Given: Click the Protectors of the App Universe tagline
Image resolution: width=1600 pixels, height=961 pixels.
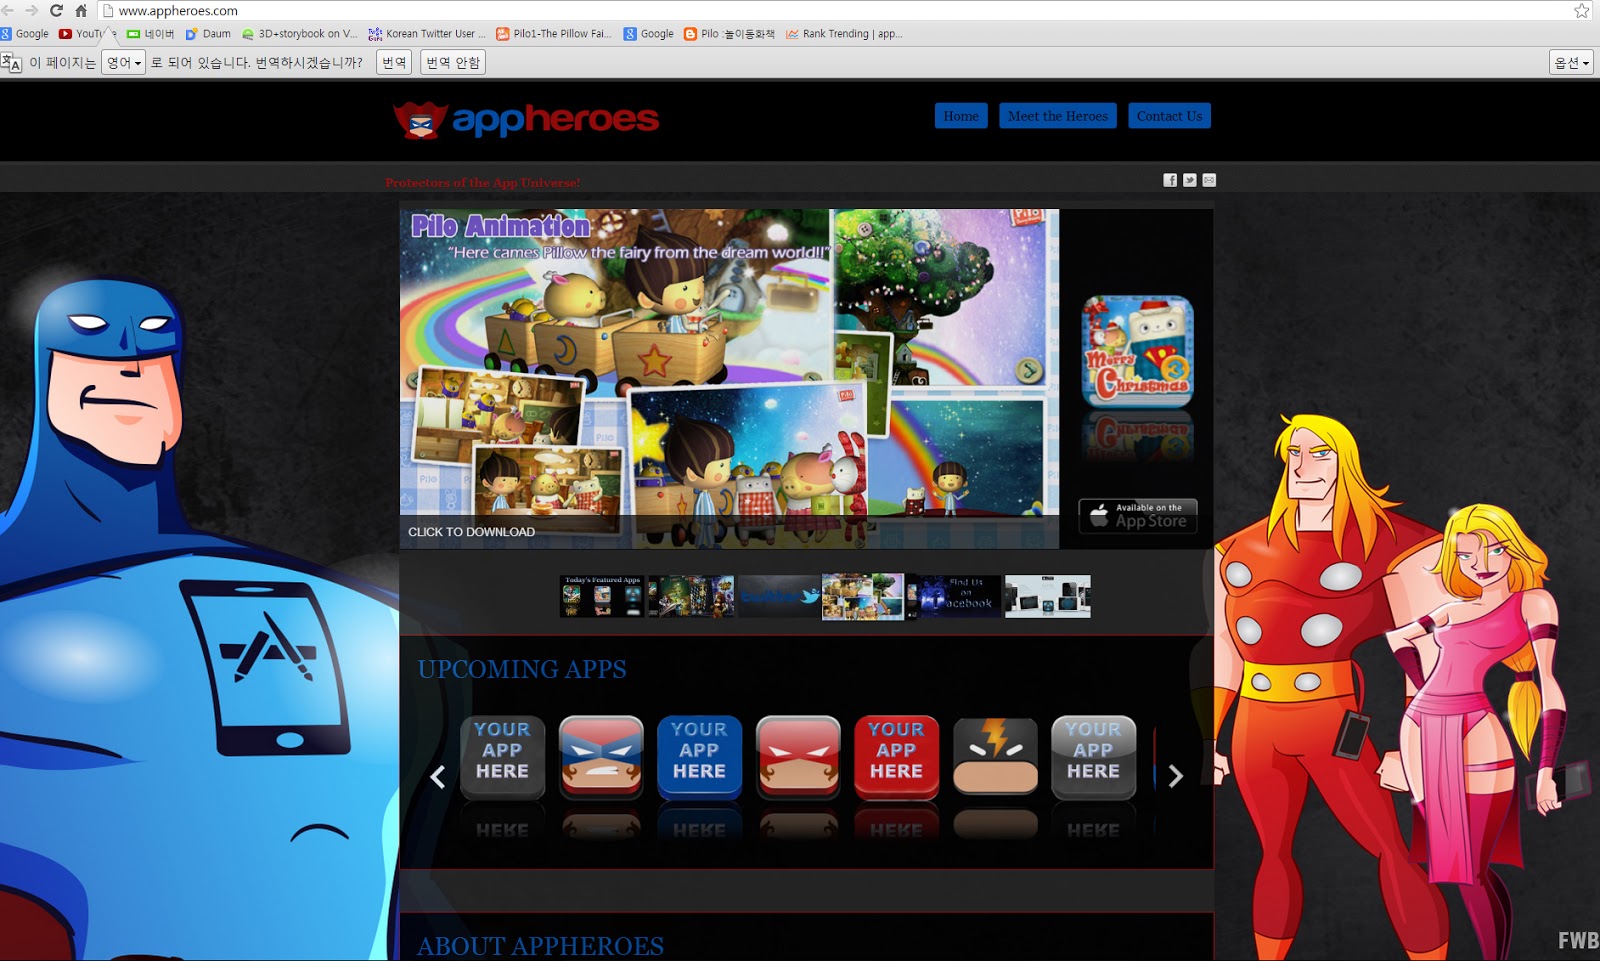Looking at the screenshot, I should 482,183.
